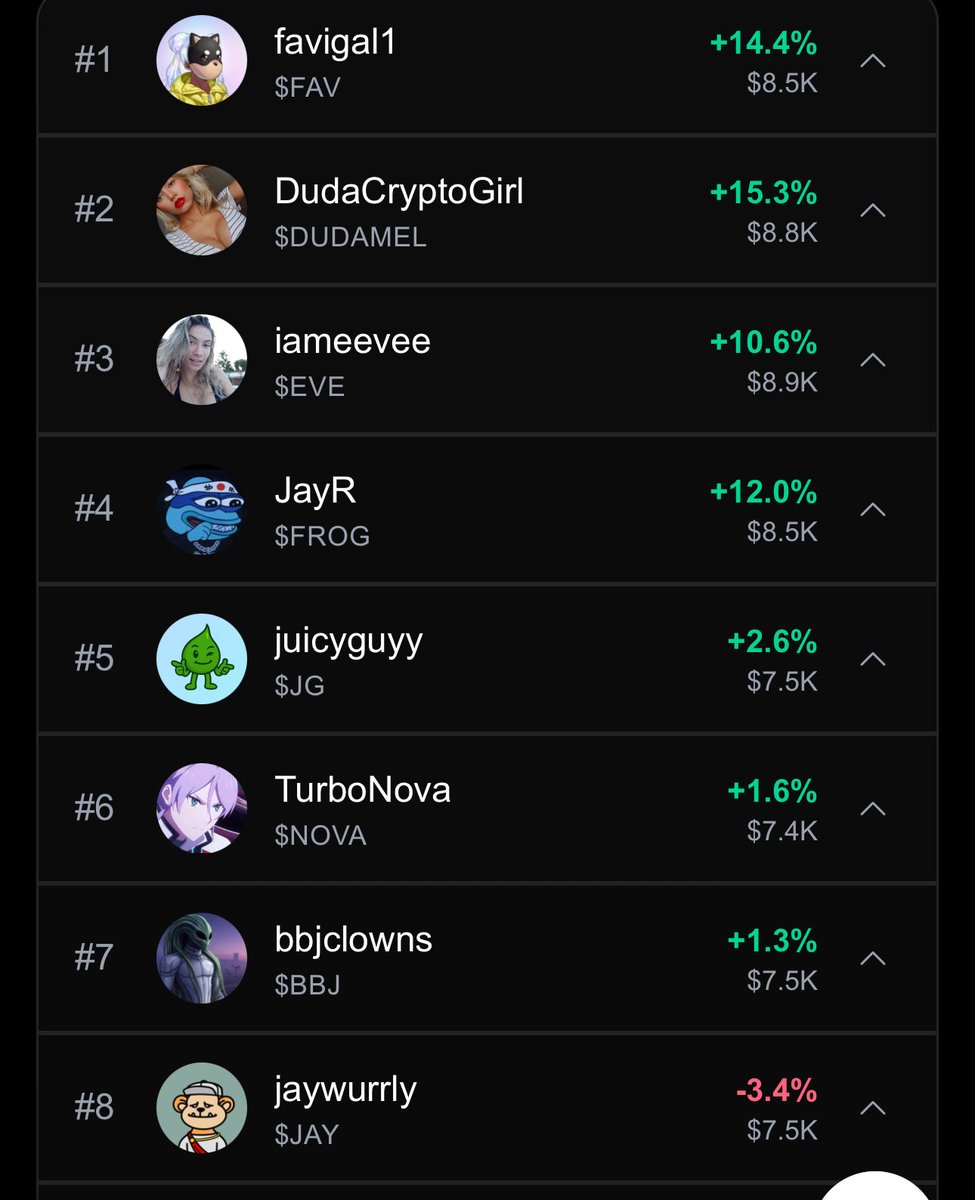The width and height of the screenshot is (975, 1200).
Task: Click the $NOVA ticker text
Action: coord(320,836)
